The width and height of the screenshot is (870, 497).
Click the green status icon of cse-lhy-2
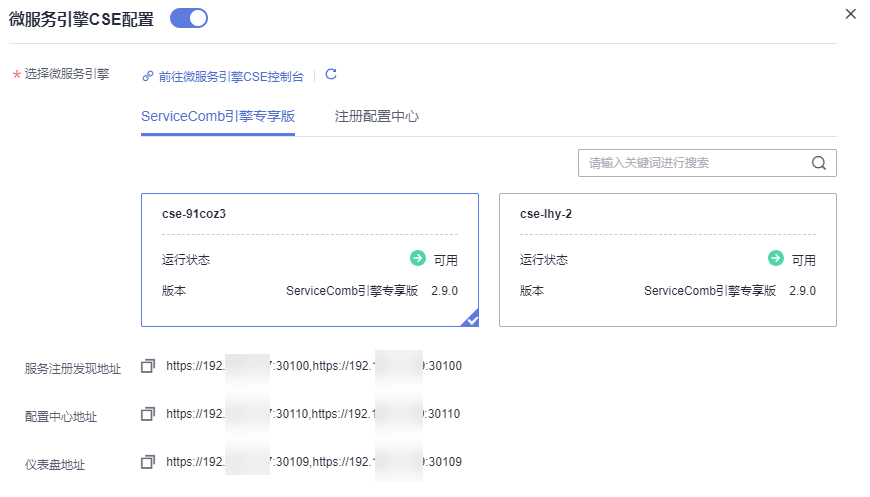(776, 259)
